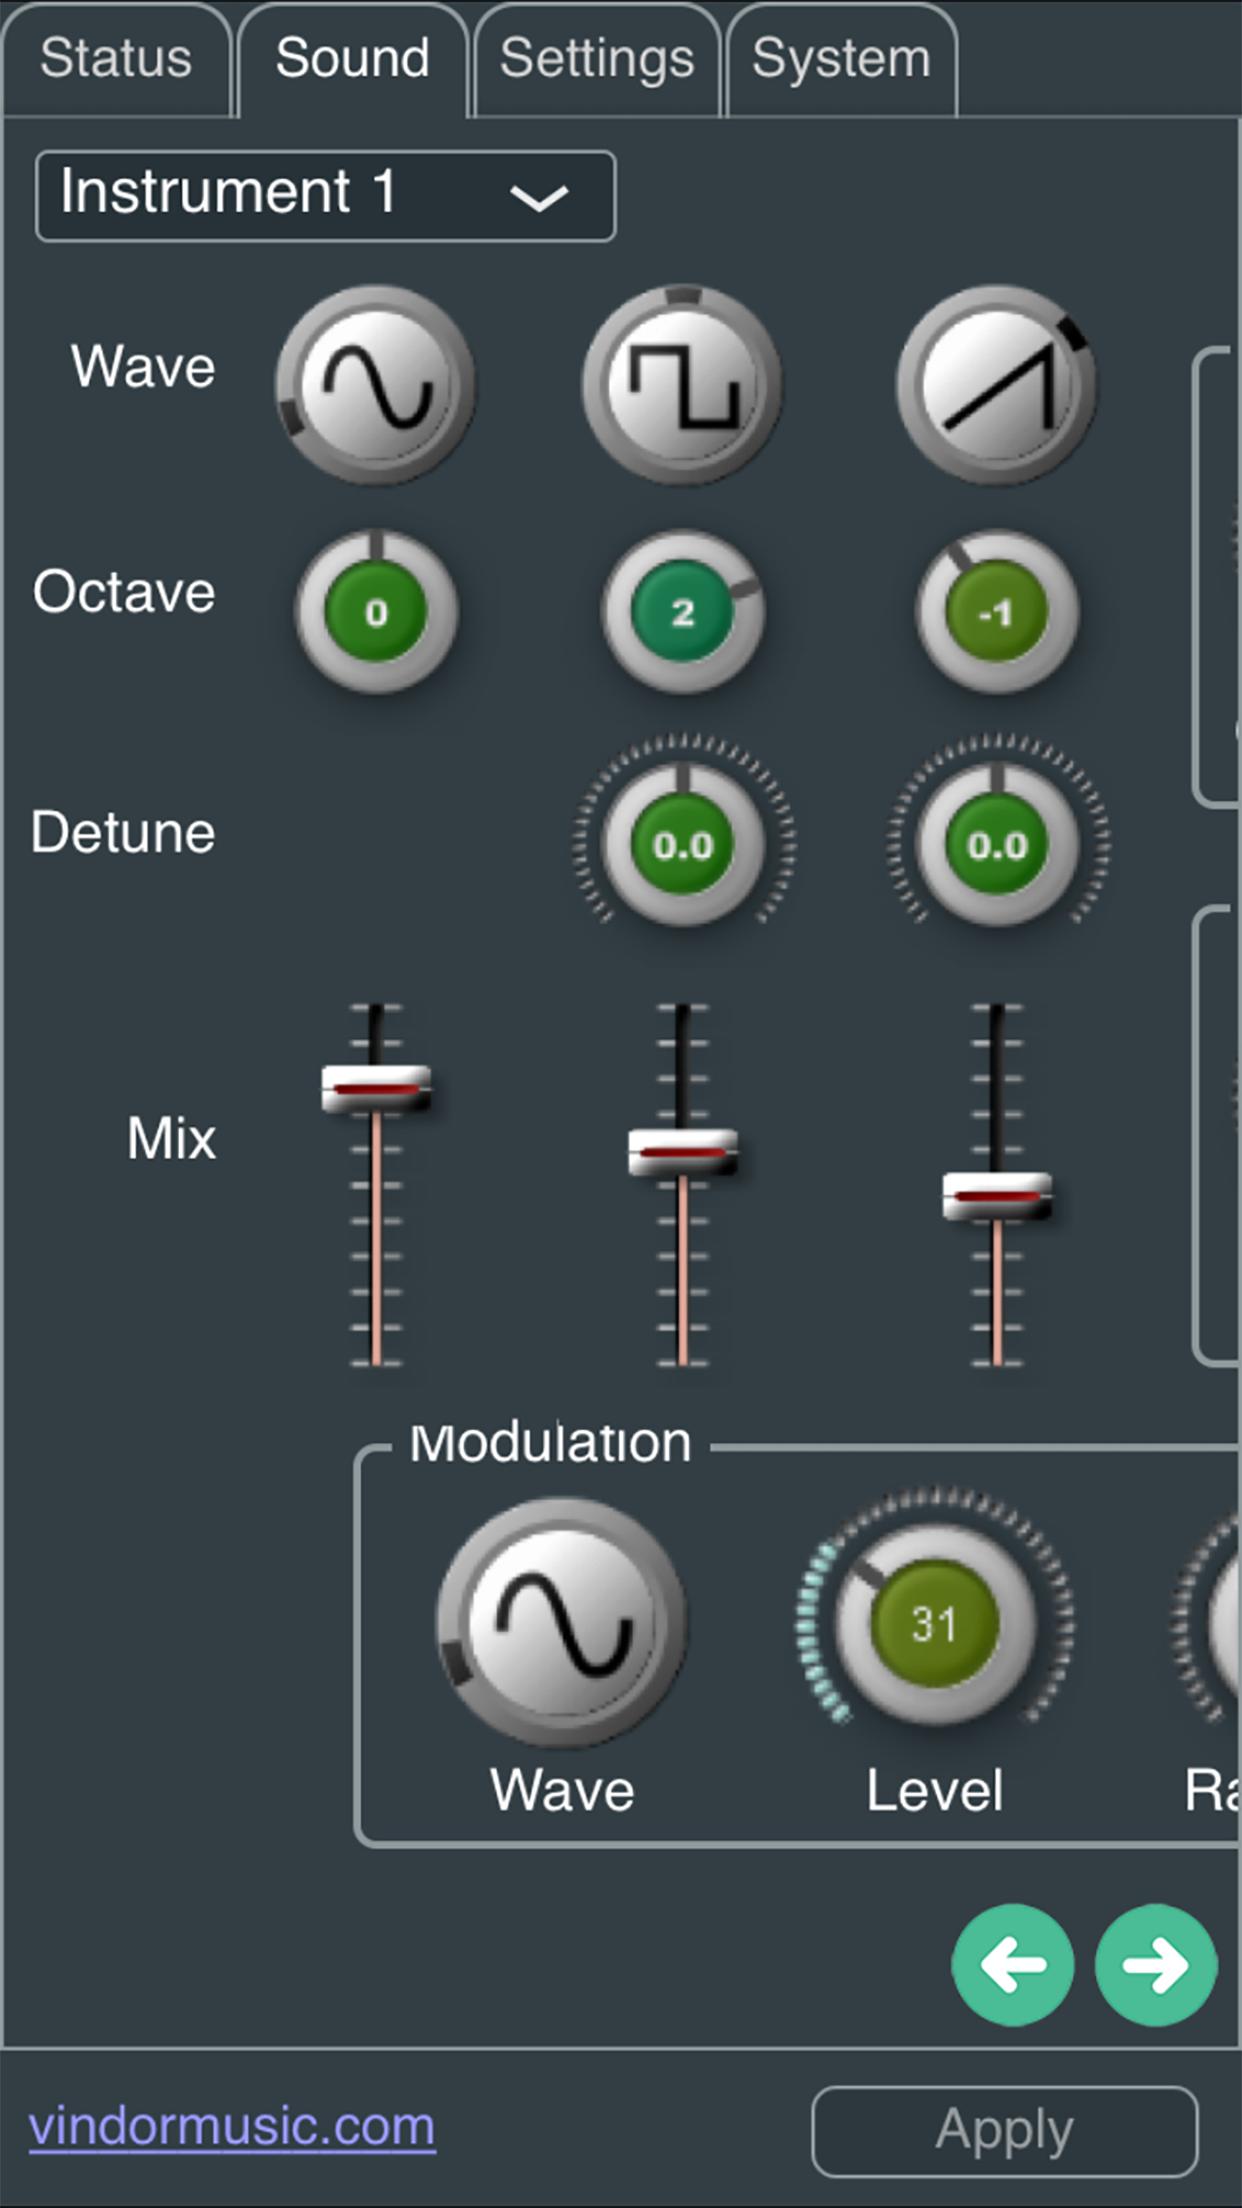Click the middle Detune knob showing 0.0
The image size is (1242, 2208).
[683, 845]
